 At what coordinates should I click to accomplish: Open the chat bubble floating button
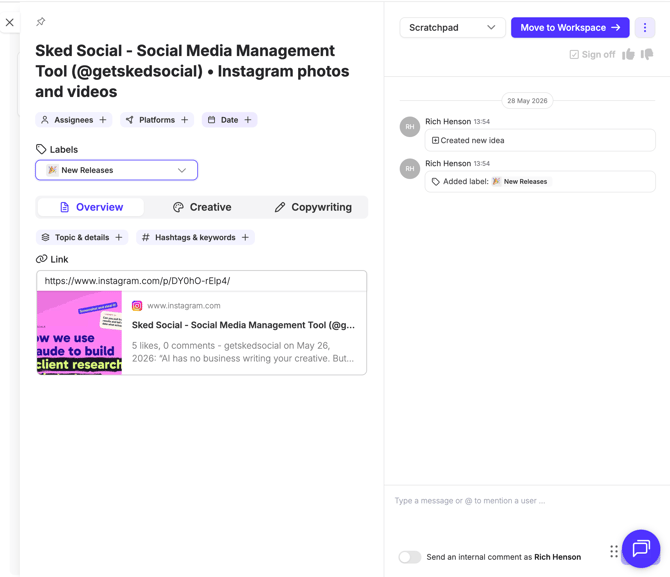pos(641,548)
